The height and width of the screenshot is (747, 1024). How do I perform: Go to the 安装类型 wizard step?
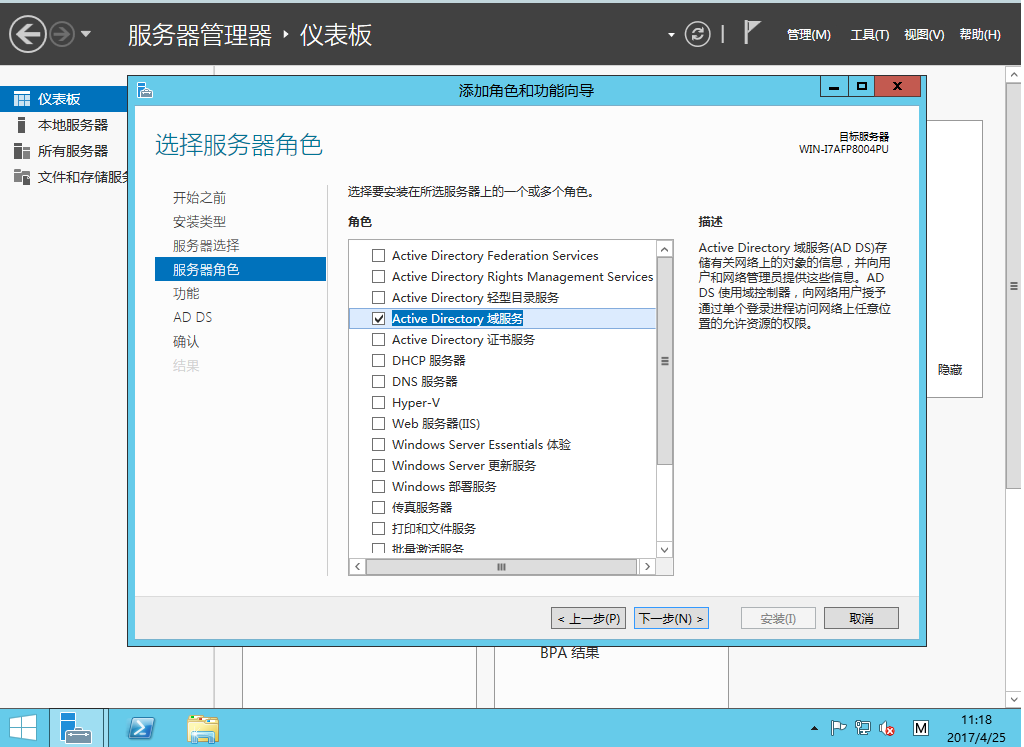click(x=199, y=221)
